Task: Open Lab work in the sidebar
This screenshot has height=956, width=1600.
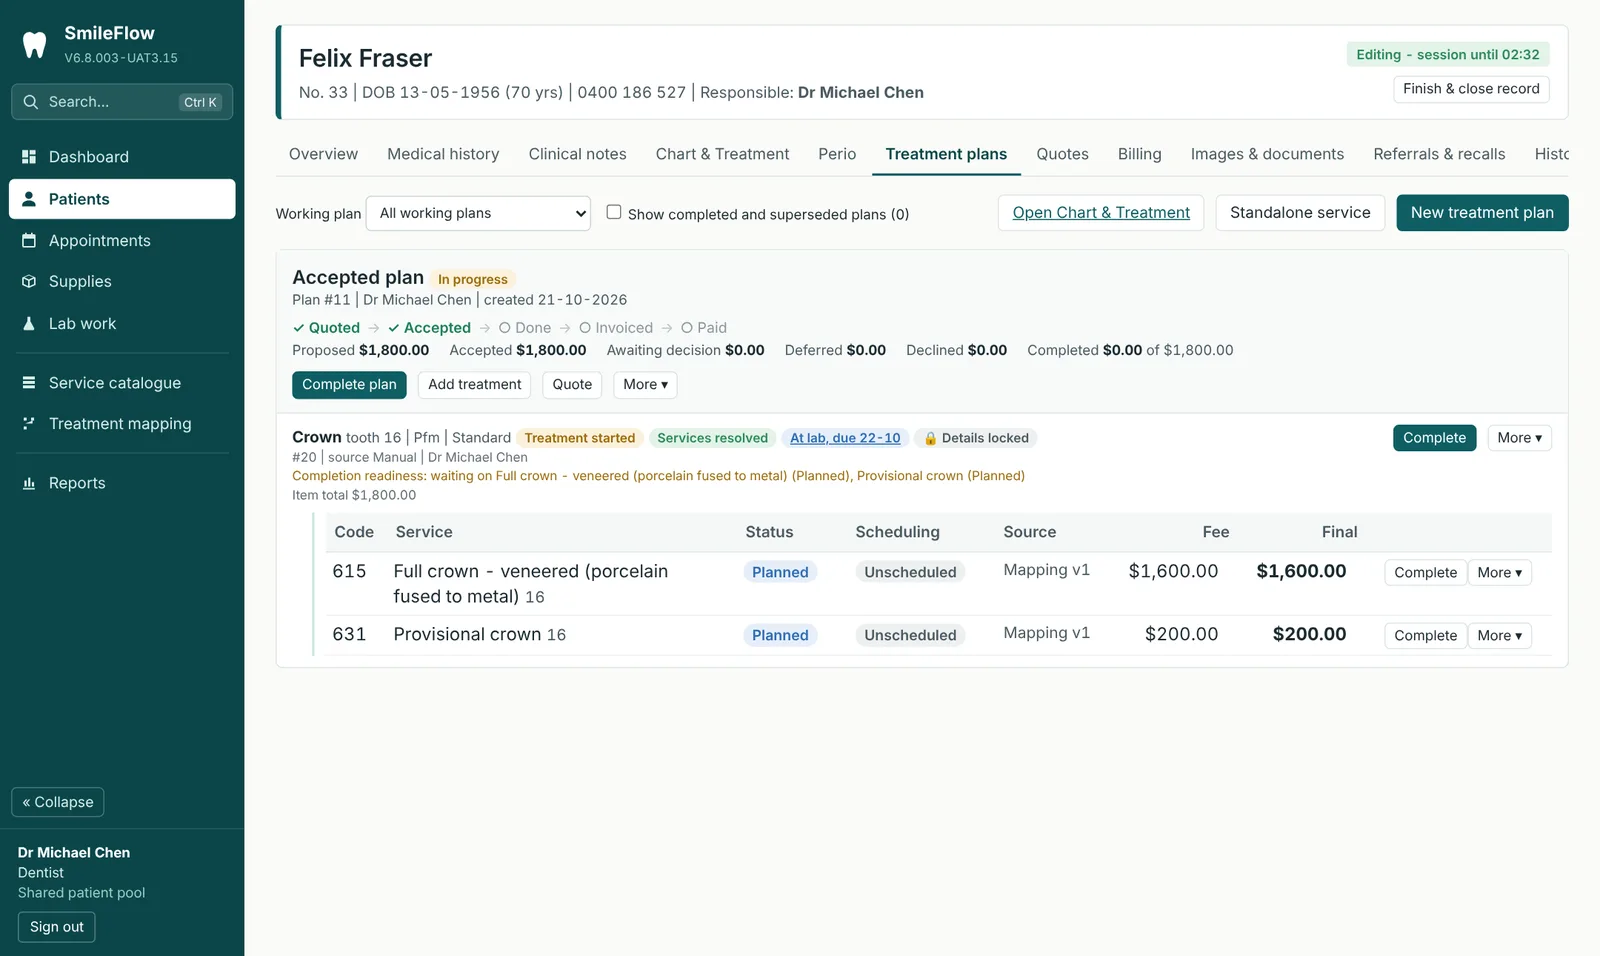Action: tap(122, 324)
